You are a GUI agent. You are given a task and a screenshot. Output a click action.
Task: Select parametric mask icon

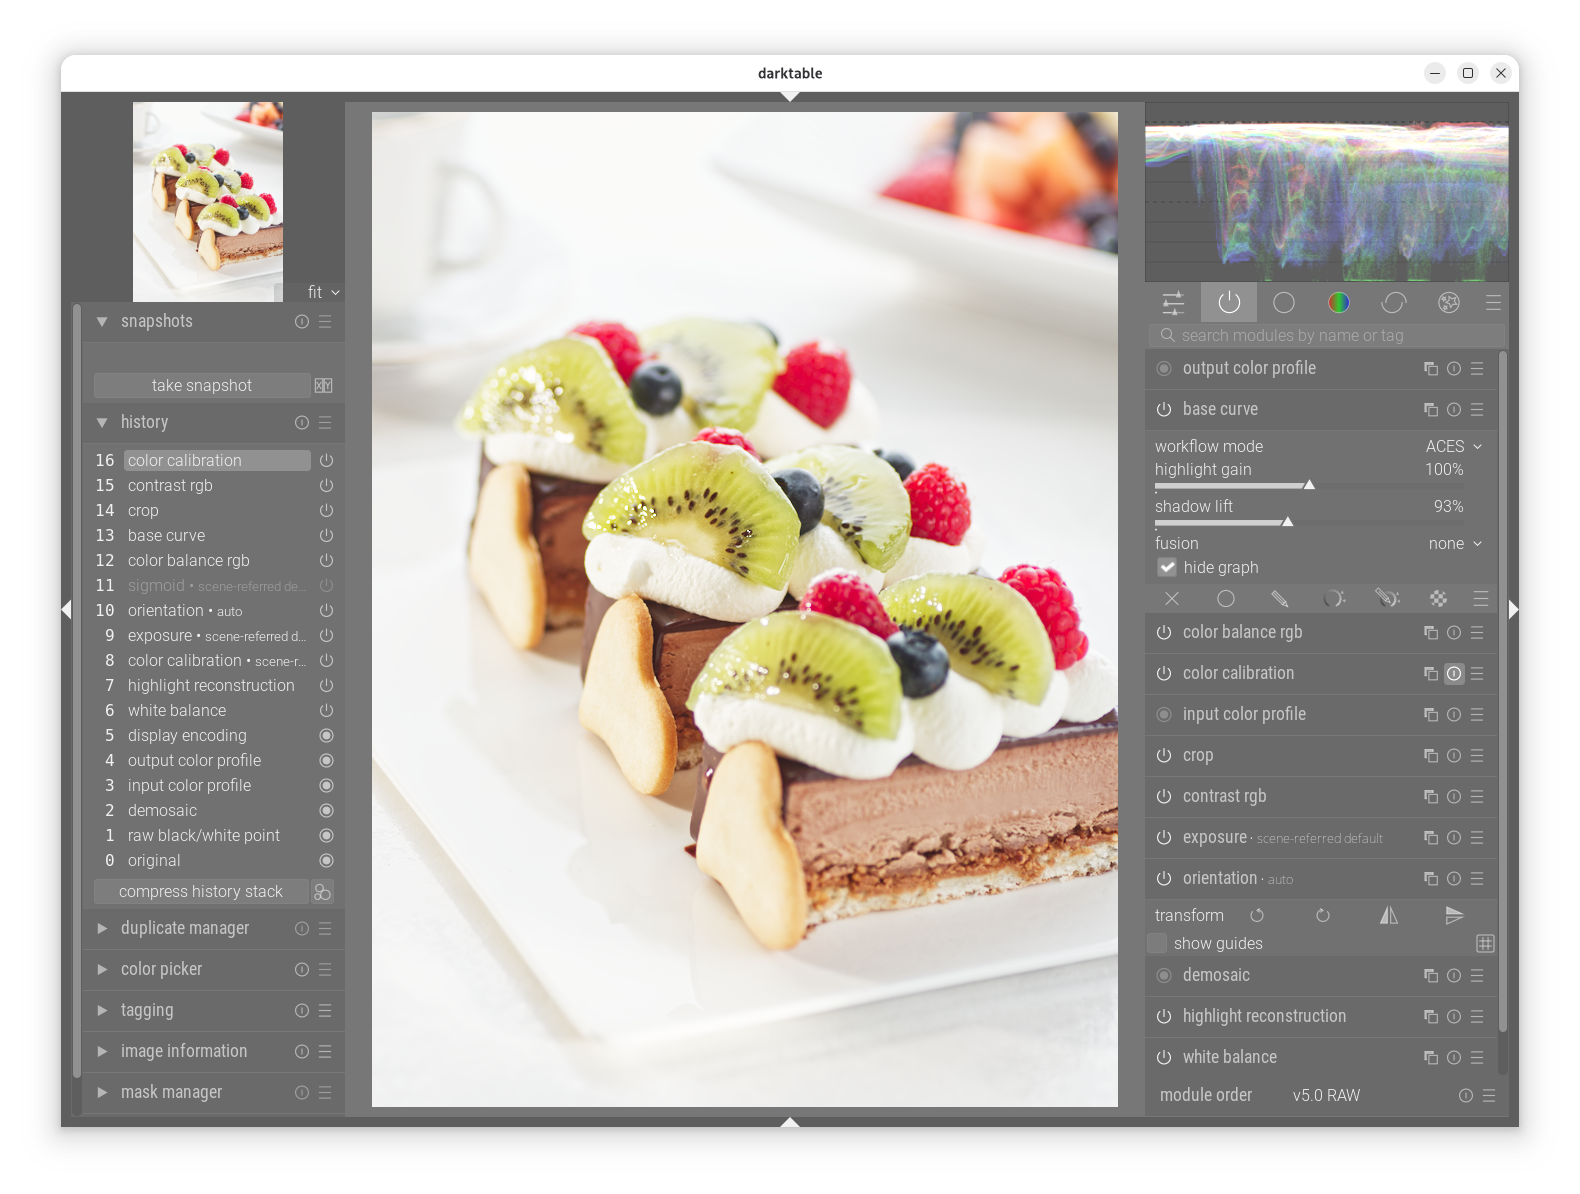1333,599
